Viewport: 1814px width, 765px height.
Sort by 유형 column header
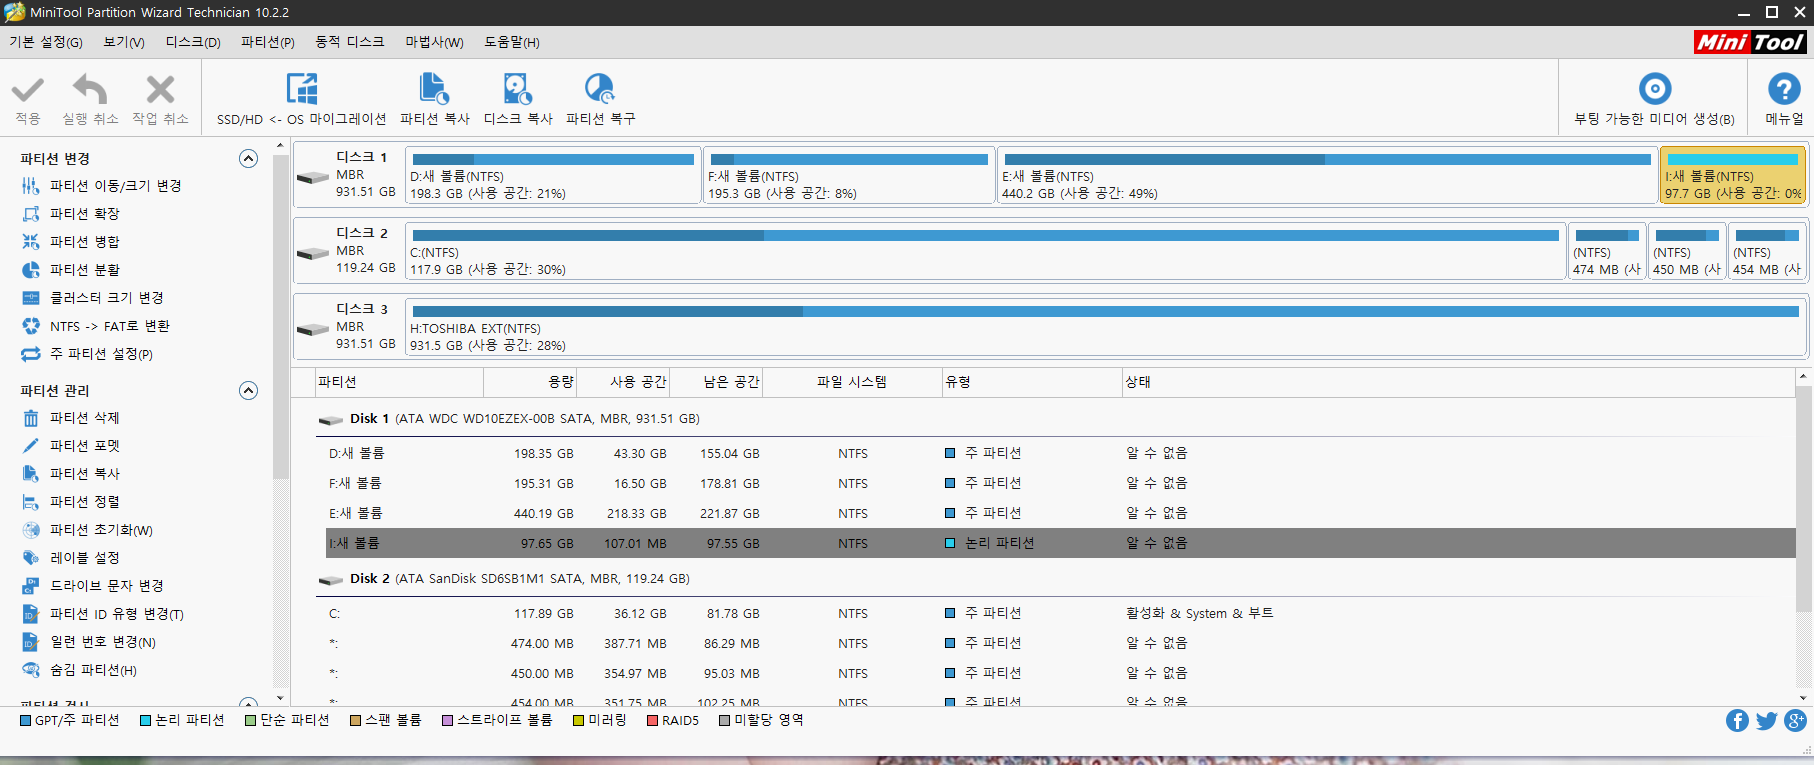[1032, 382]
